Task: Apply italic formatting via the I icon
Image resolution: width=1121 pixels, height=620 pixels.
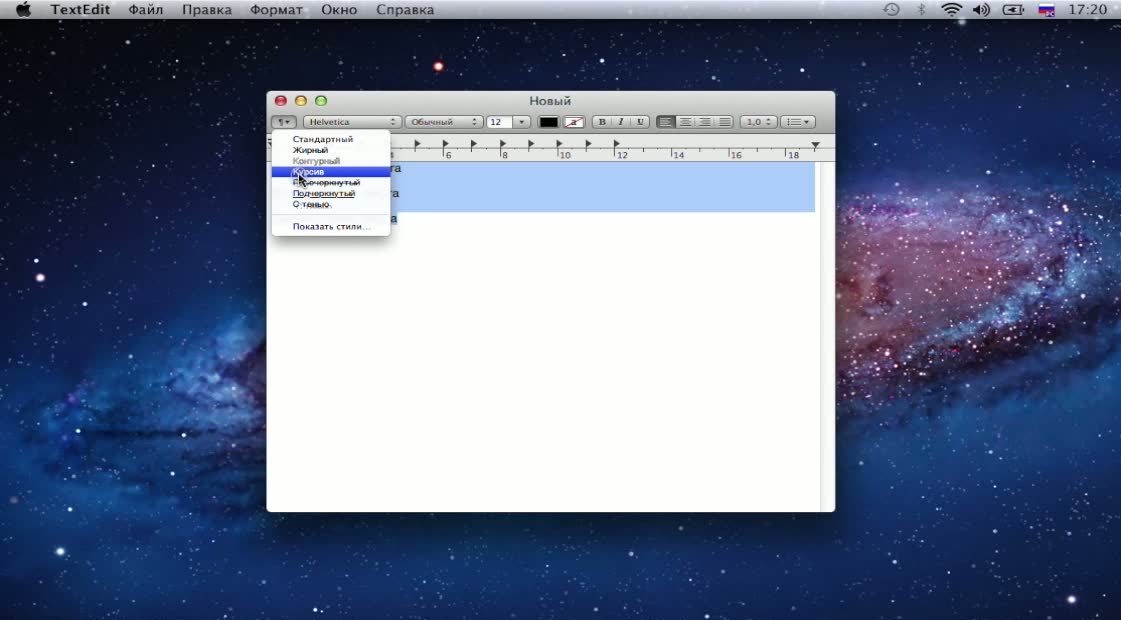Action: (x=620, y=121)
